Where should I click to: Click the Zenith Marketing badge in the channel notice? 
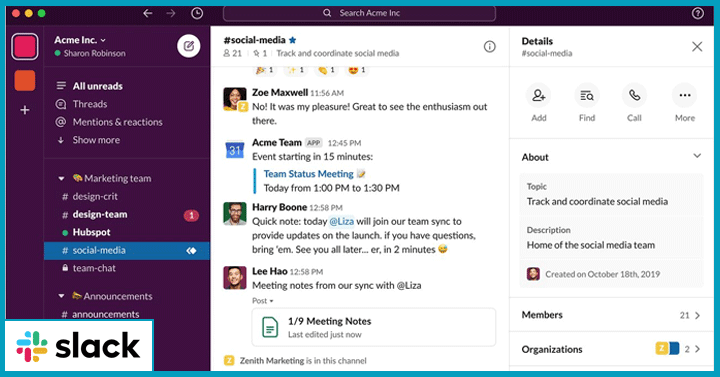(229, 360)
